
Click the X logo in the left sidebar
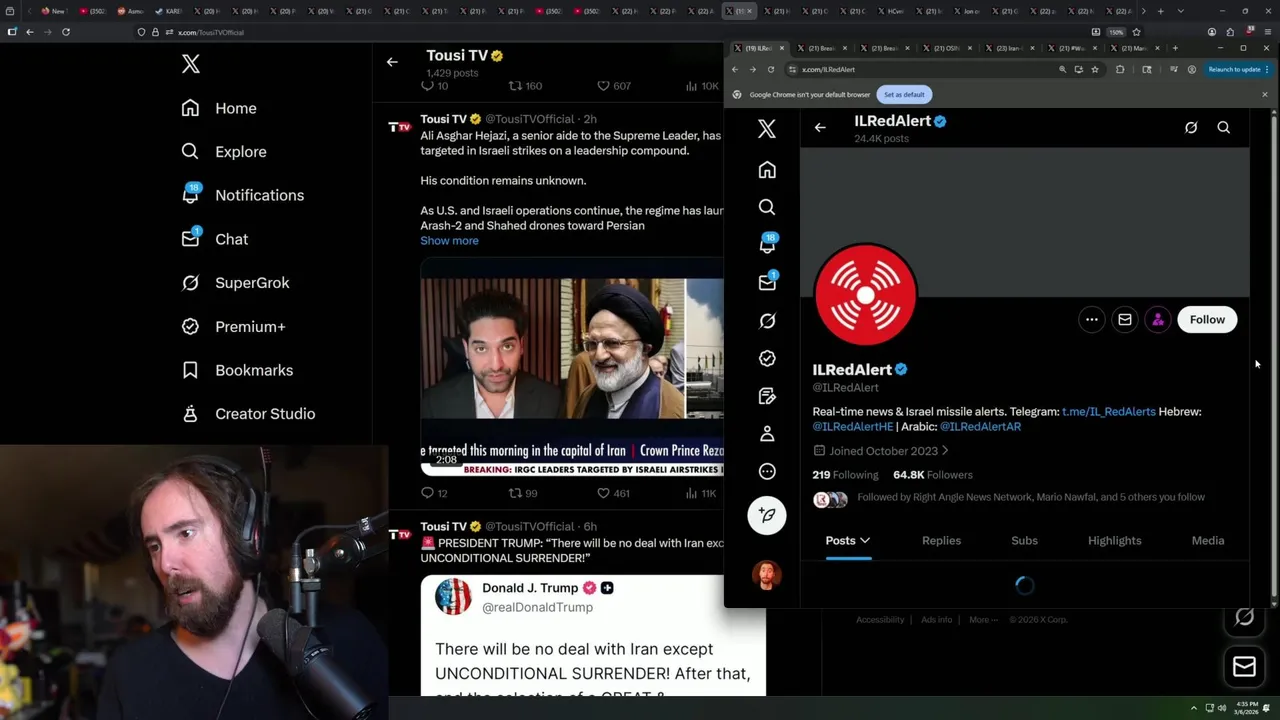click(191, 64)
